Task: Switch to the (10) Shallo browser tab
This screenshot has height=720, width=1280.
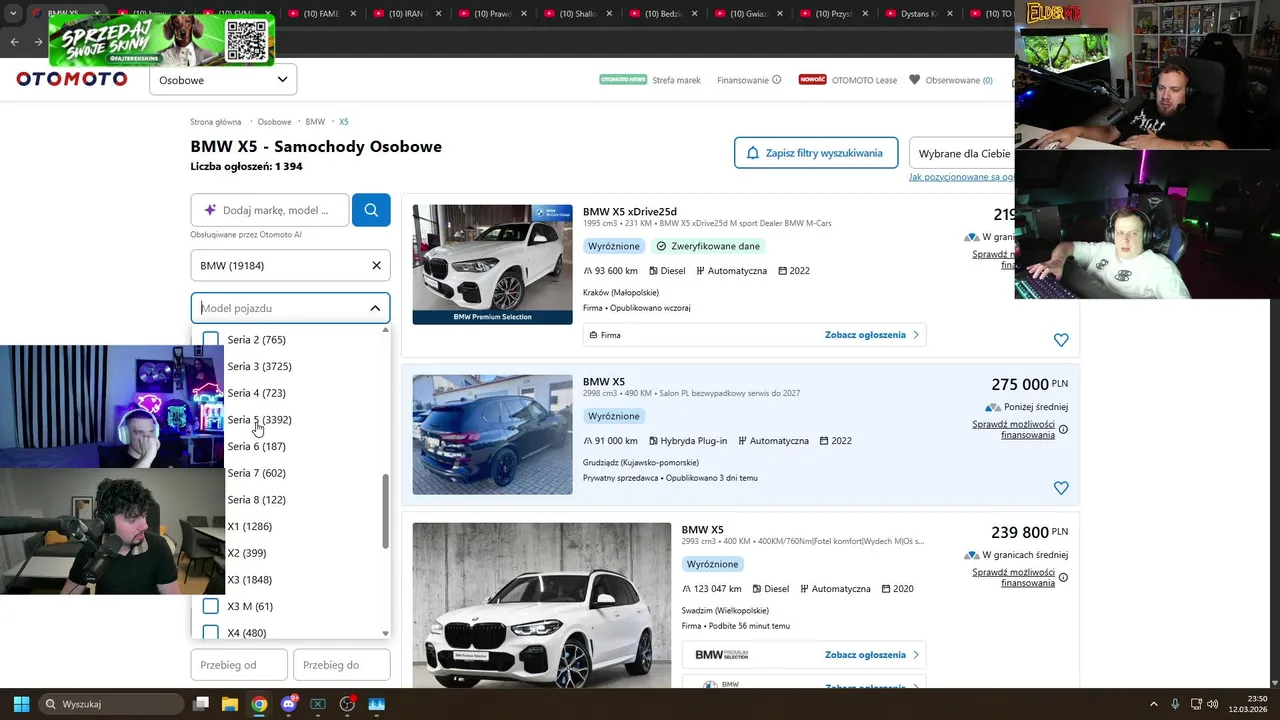Action: tap(577, 14)
